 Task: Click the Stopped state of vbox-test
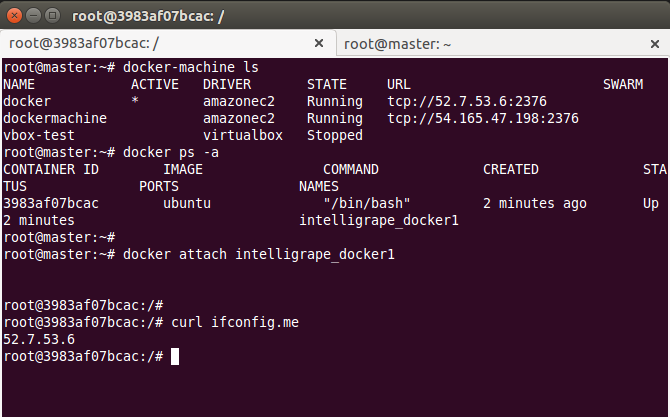[x=335, y=135]
